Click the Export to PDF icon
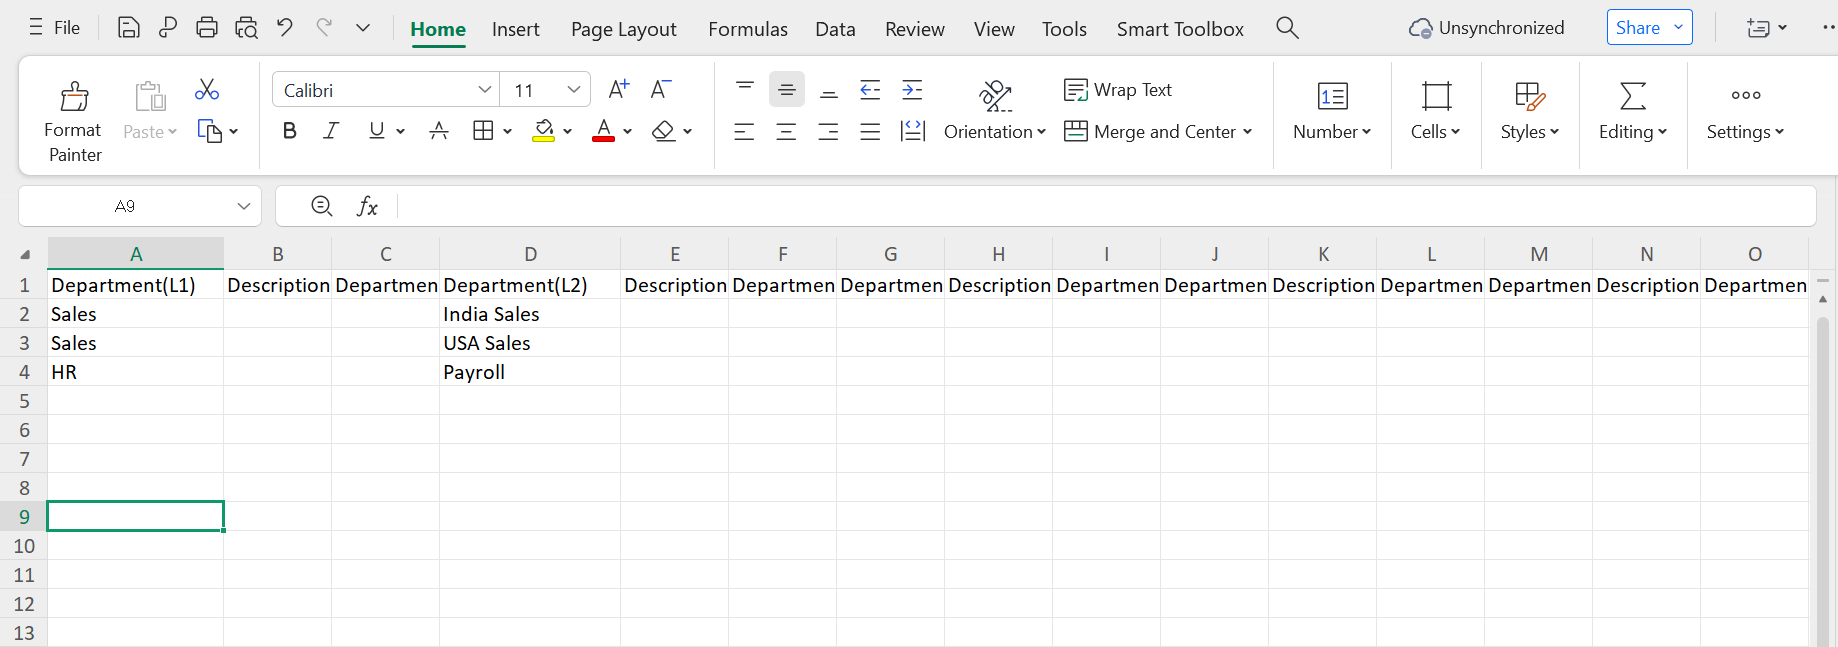This screenshot has width=1838, height=647. pos(168,28)
